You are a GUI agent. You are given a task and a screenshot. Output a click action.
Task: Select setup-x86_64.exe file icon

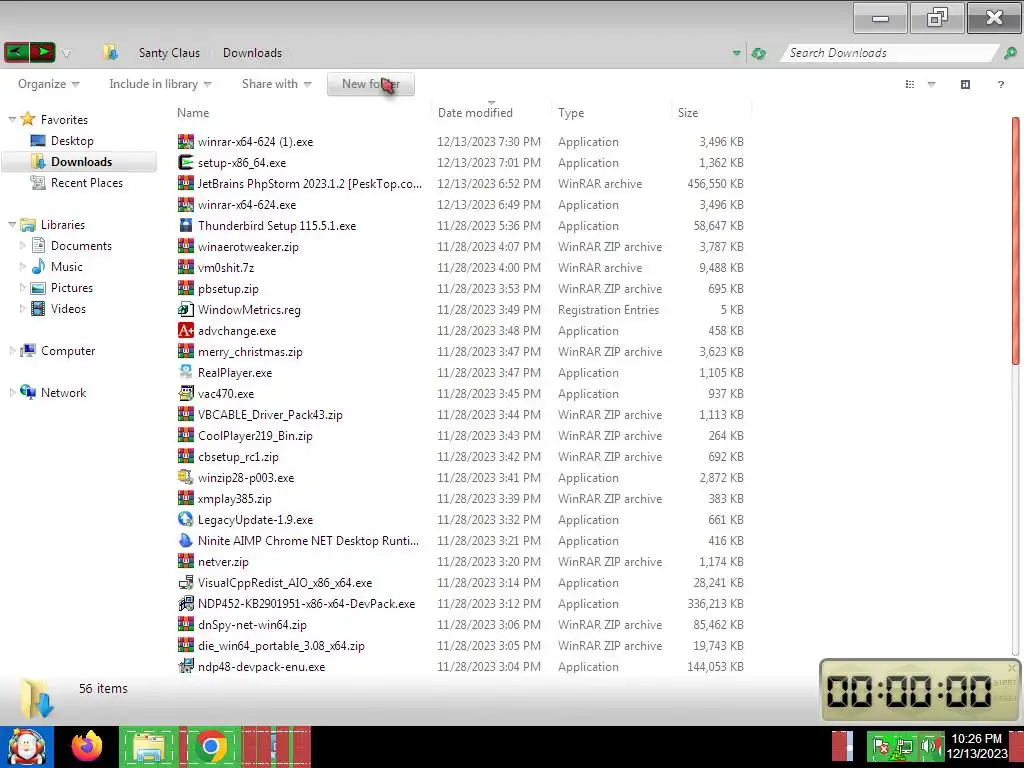(x=186, y=163)
